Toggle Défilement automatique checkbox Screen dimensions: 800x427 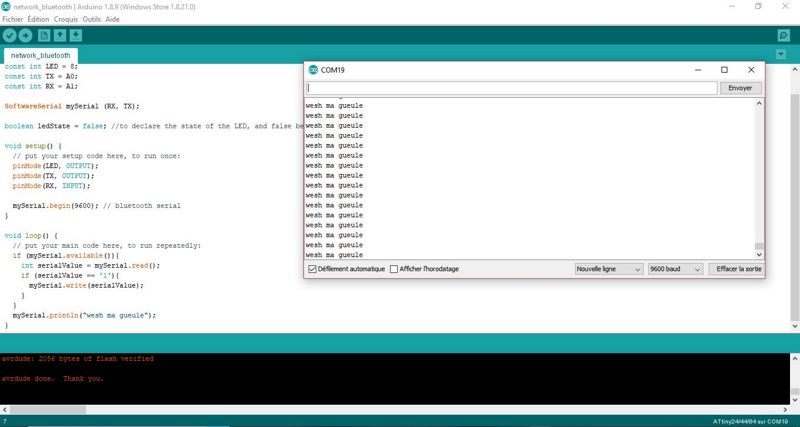tap(312, 269)
